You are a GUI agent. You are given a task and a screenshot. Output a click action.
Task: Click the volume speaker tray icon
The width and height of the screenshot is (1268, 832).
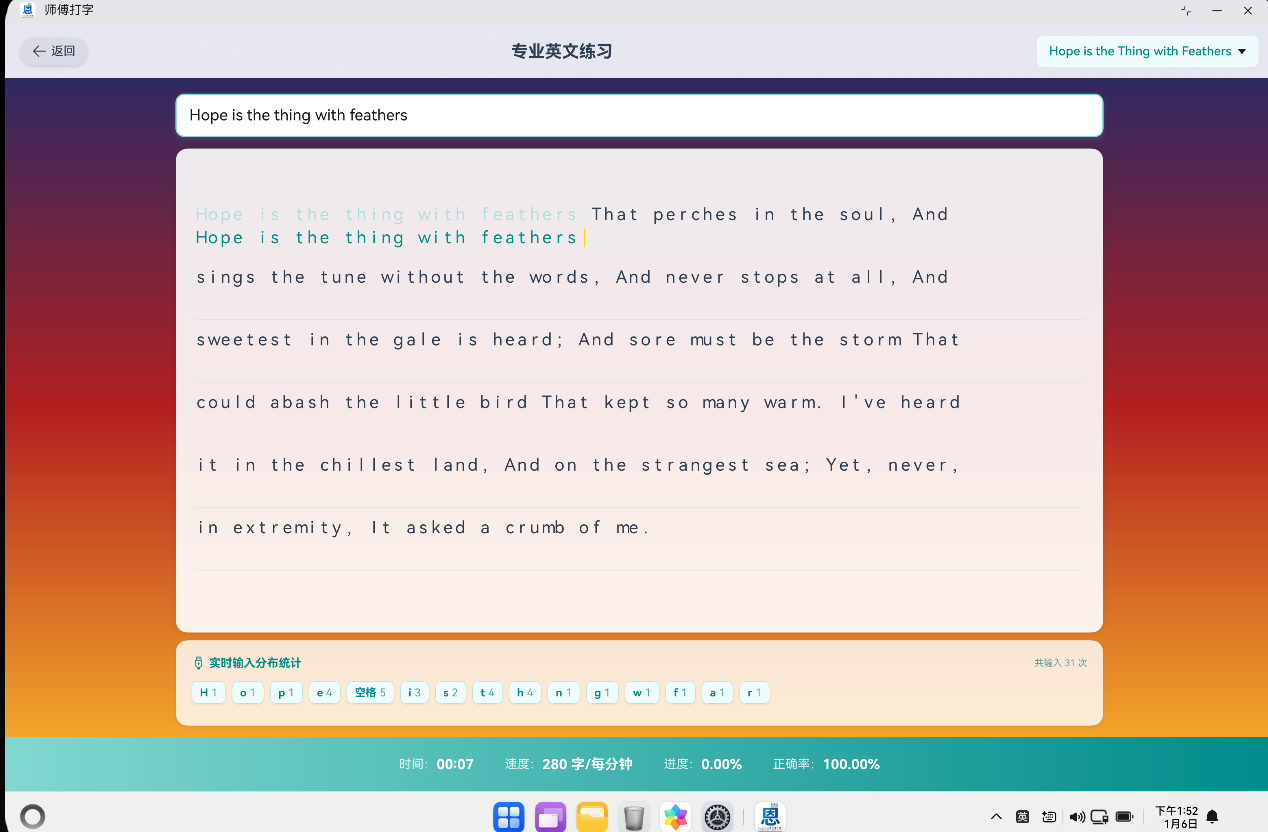click(x=1076, y=817)
